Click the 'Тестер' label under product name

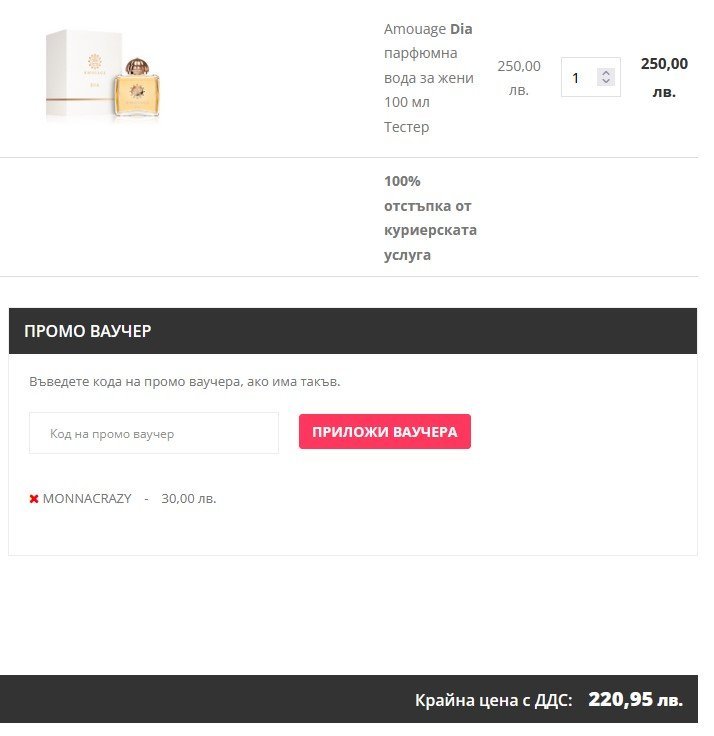click(x=406, y=127)
